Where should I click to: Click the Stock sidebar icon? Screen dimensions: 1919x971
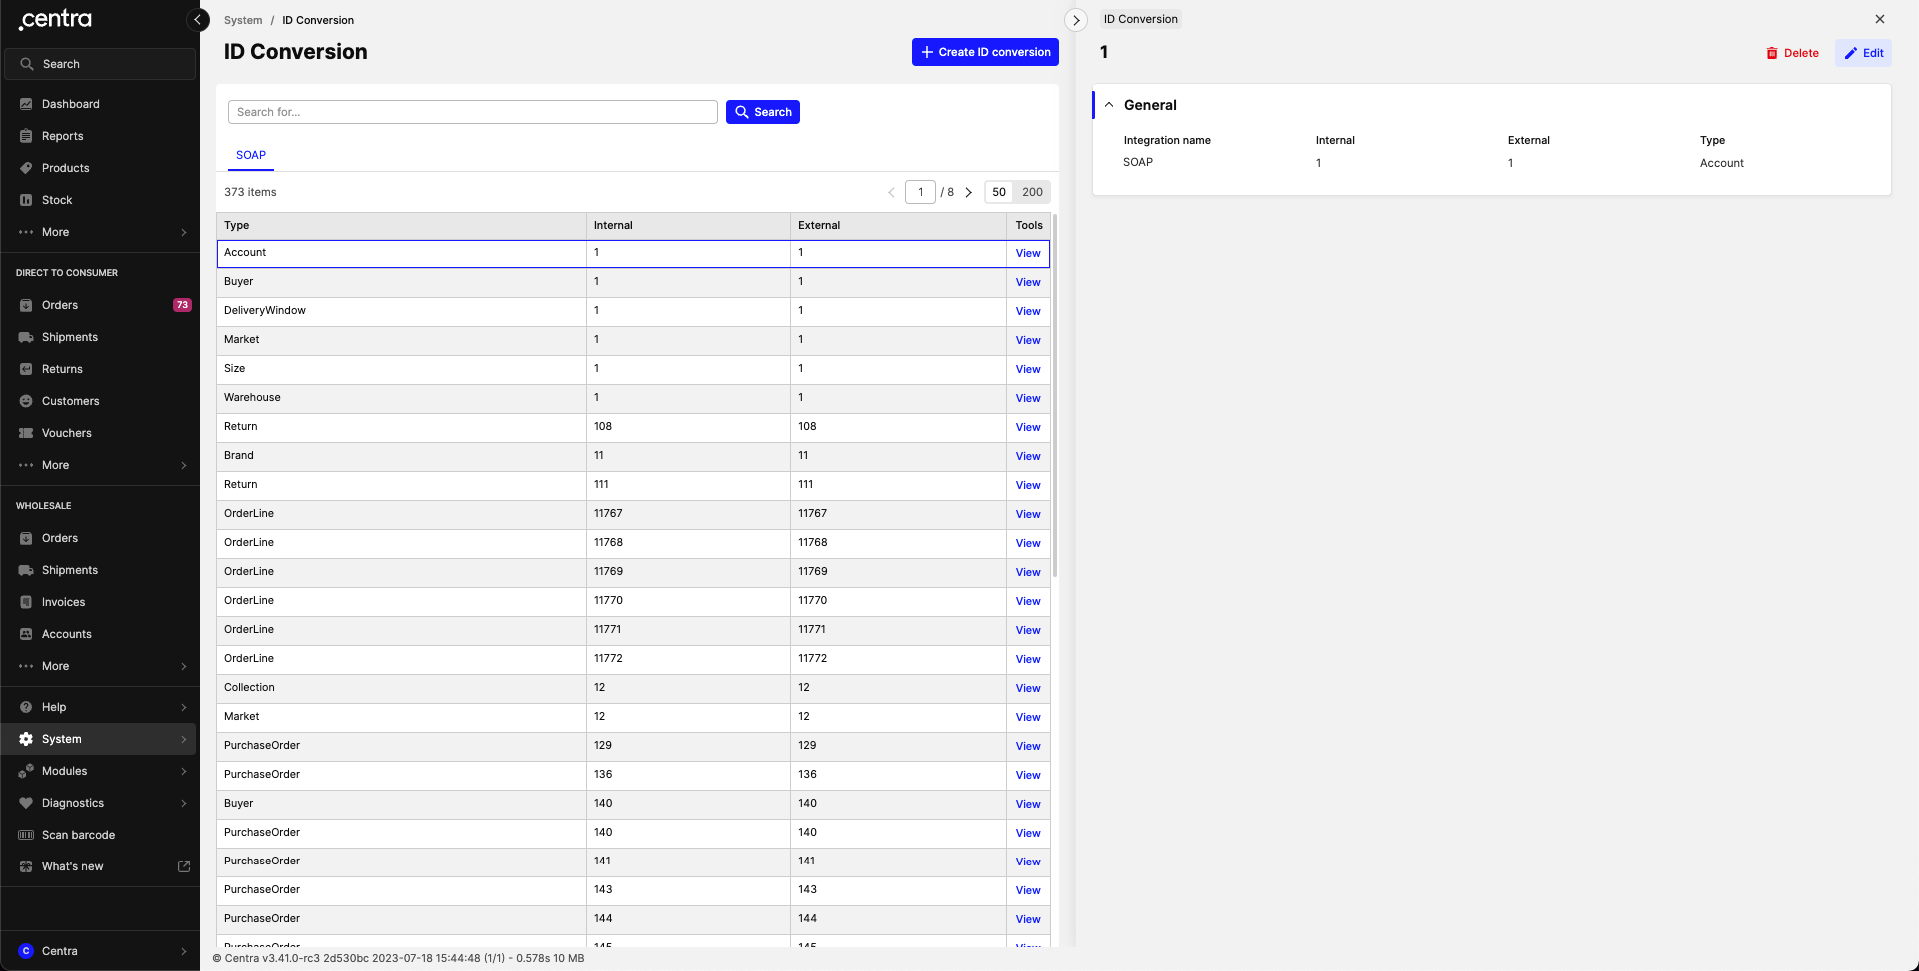tap(26, 200)
